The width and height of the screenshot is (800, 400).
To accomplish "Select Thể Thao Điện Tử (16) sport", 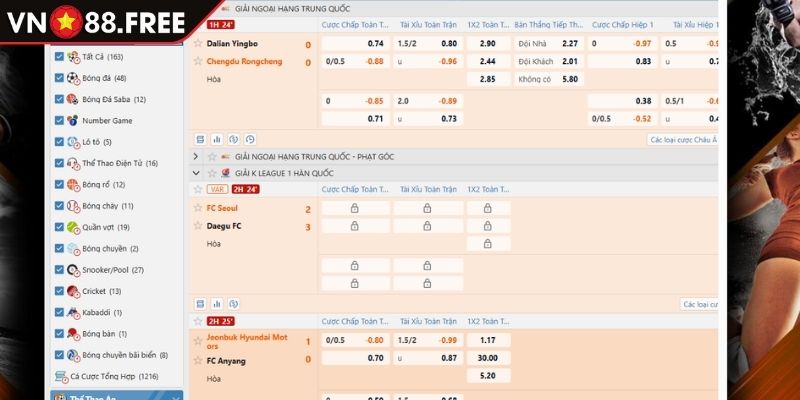I will point(112,163).
